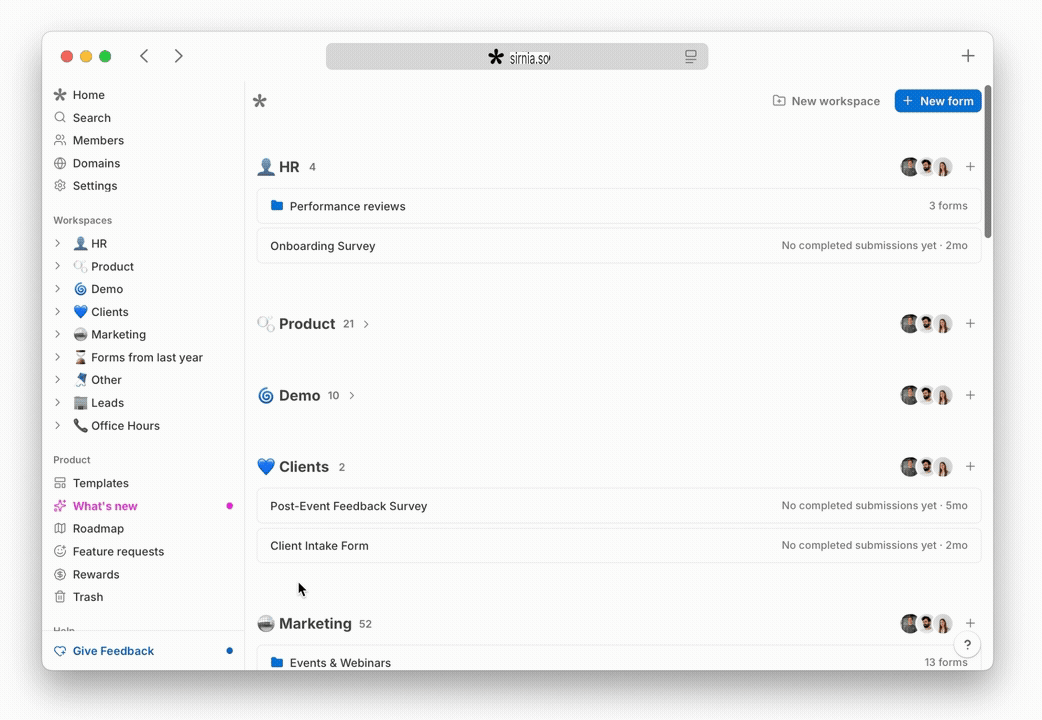Viewport: 1042px width, 720px height.
Task: Open Search in the sidebar
Action: coord(92,118)
